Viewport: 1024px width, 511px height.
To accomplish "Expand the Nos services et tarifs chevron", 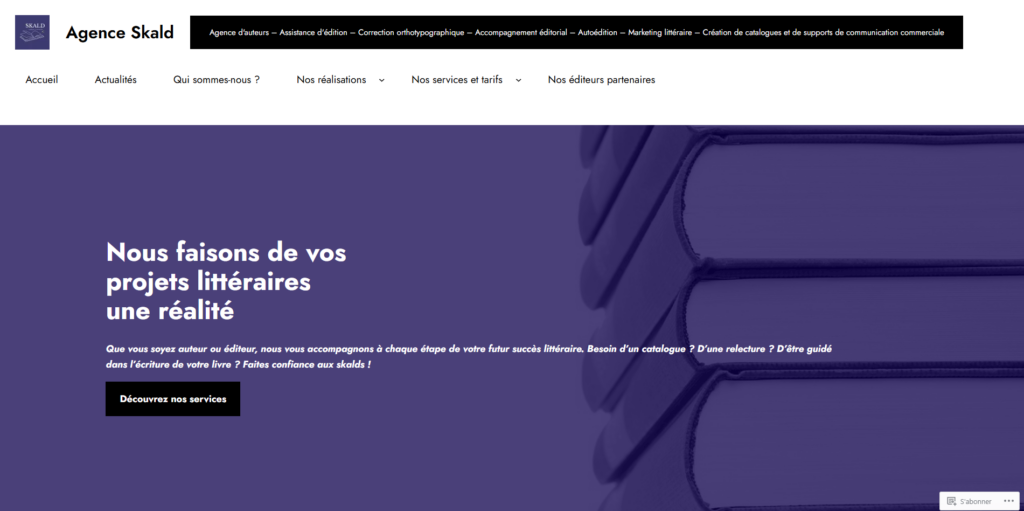I will tap(518, 81).
